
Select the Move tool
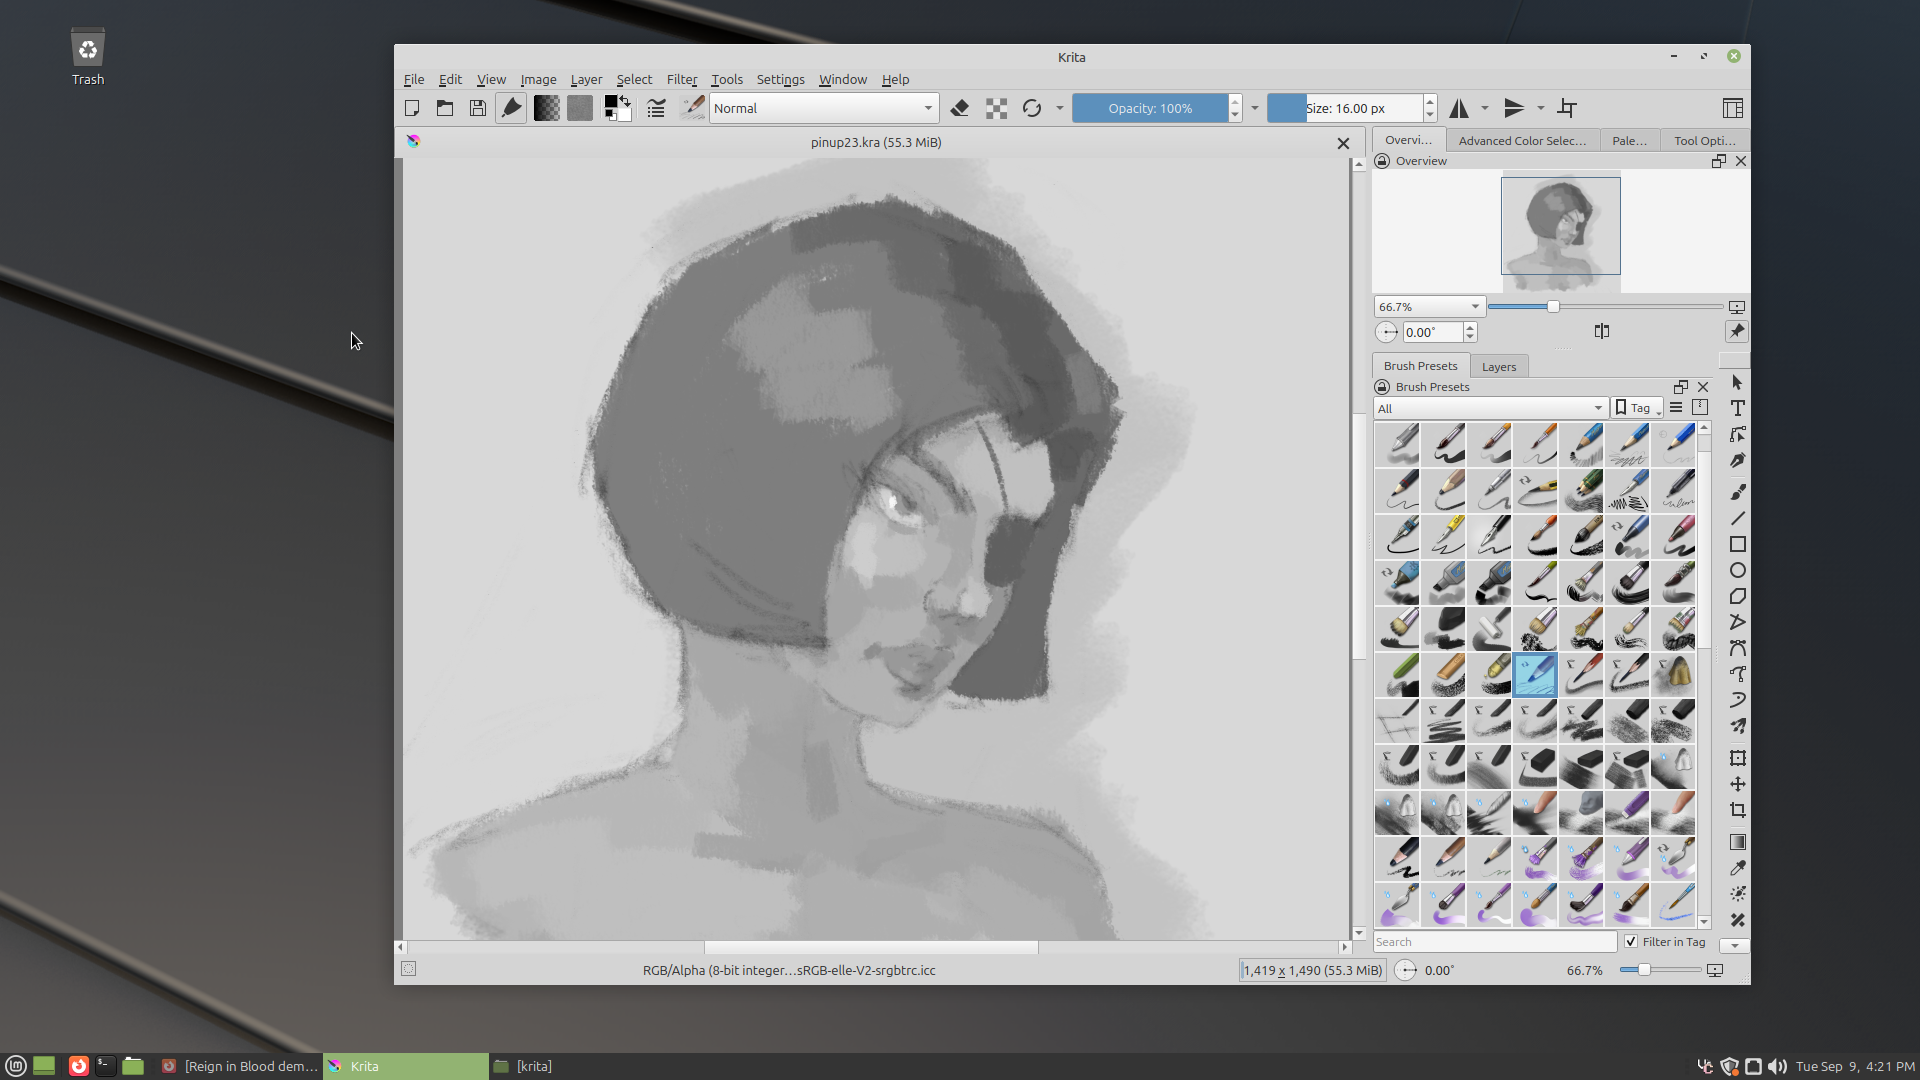1738,784
